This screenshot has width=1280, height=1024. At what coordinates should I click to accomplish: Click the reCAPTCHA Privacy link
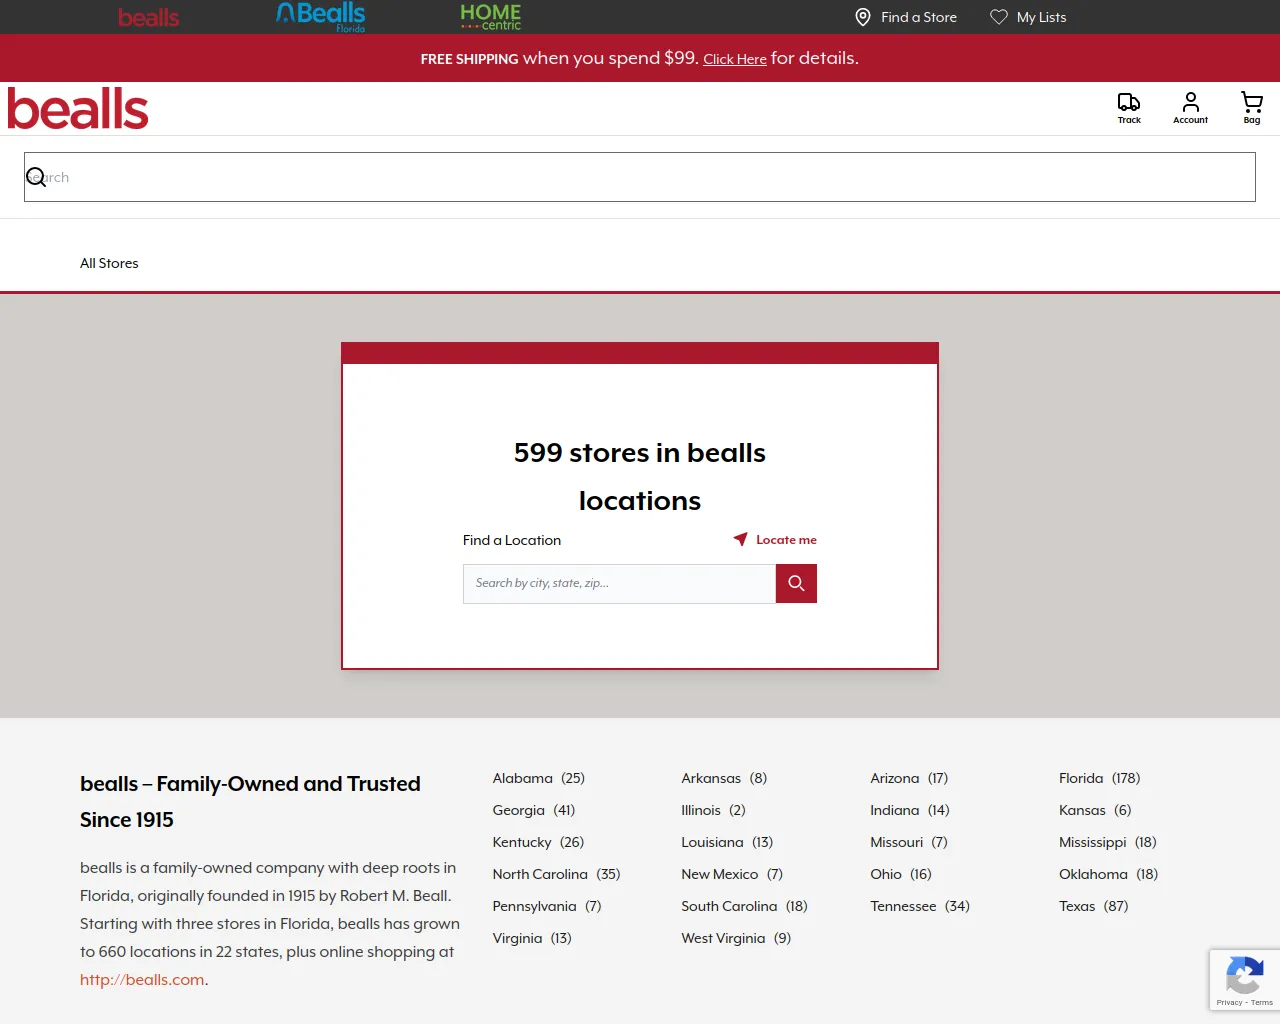point(1229,1002)
